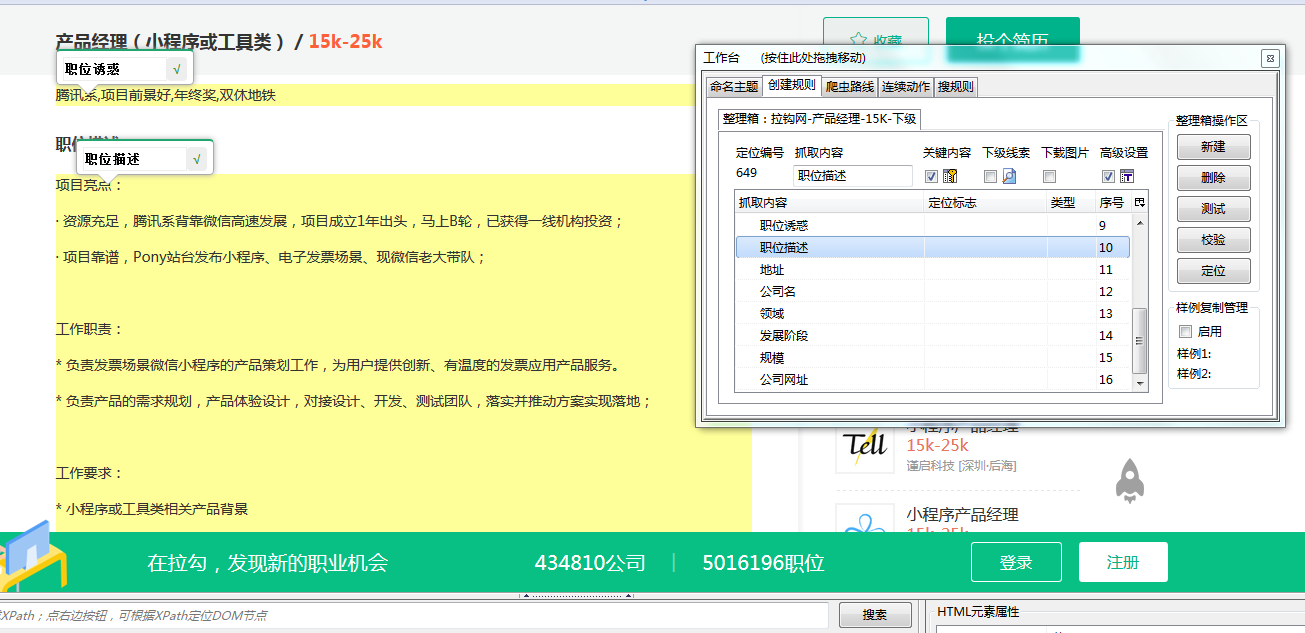Click the rocket back-to-top icon
Image resolution: width=1305 pixels, height=633 pixels.
coord(1129,481)
